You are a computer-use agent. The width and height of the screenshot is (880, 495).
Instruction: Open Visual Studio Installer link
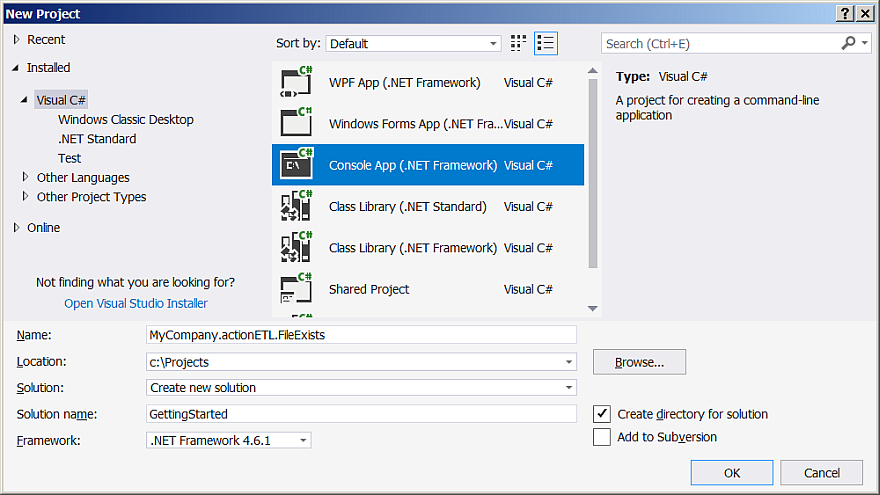point(136,303)
